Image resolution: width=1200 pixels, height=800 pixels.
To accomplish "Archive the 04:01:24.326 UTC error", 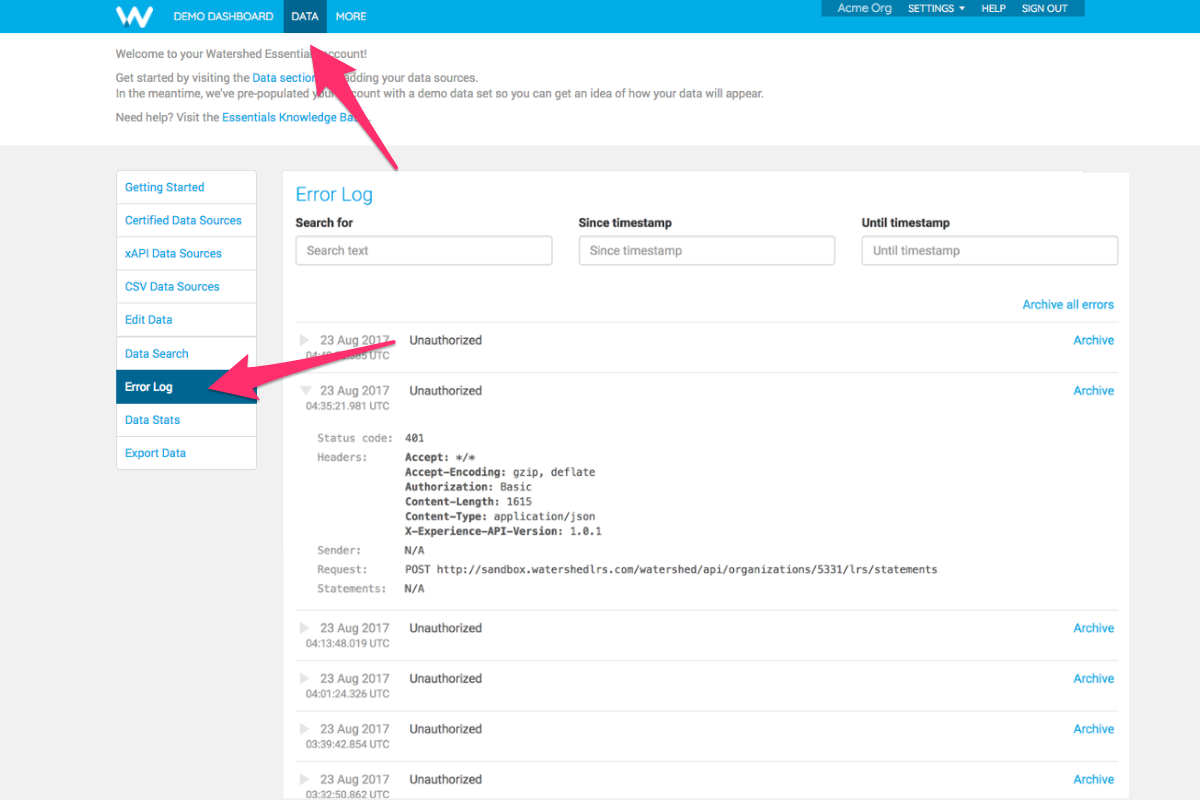I will [1093, 678].
